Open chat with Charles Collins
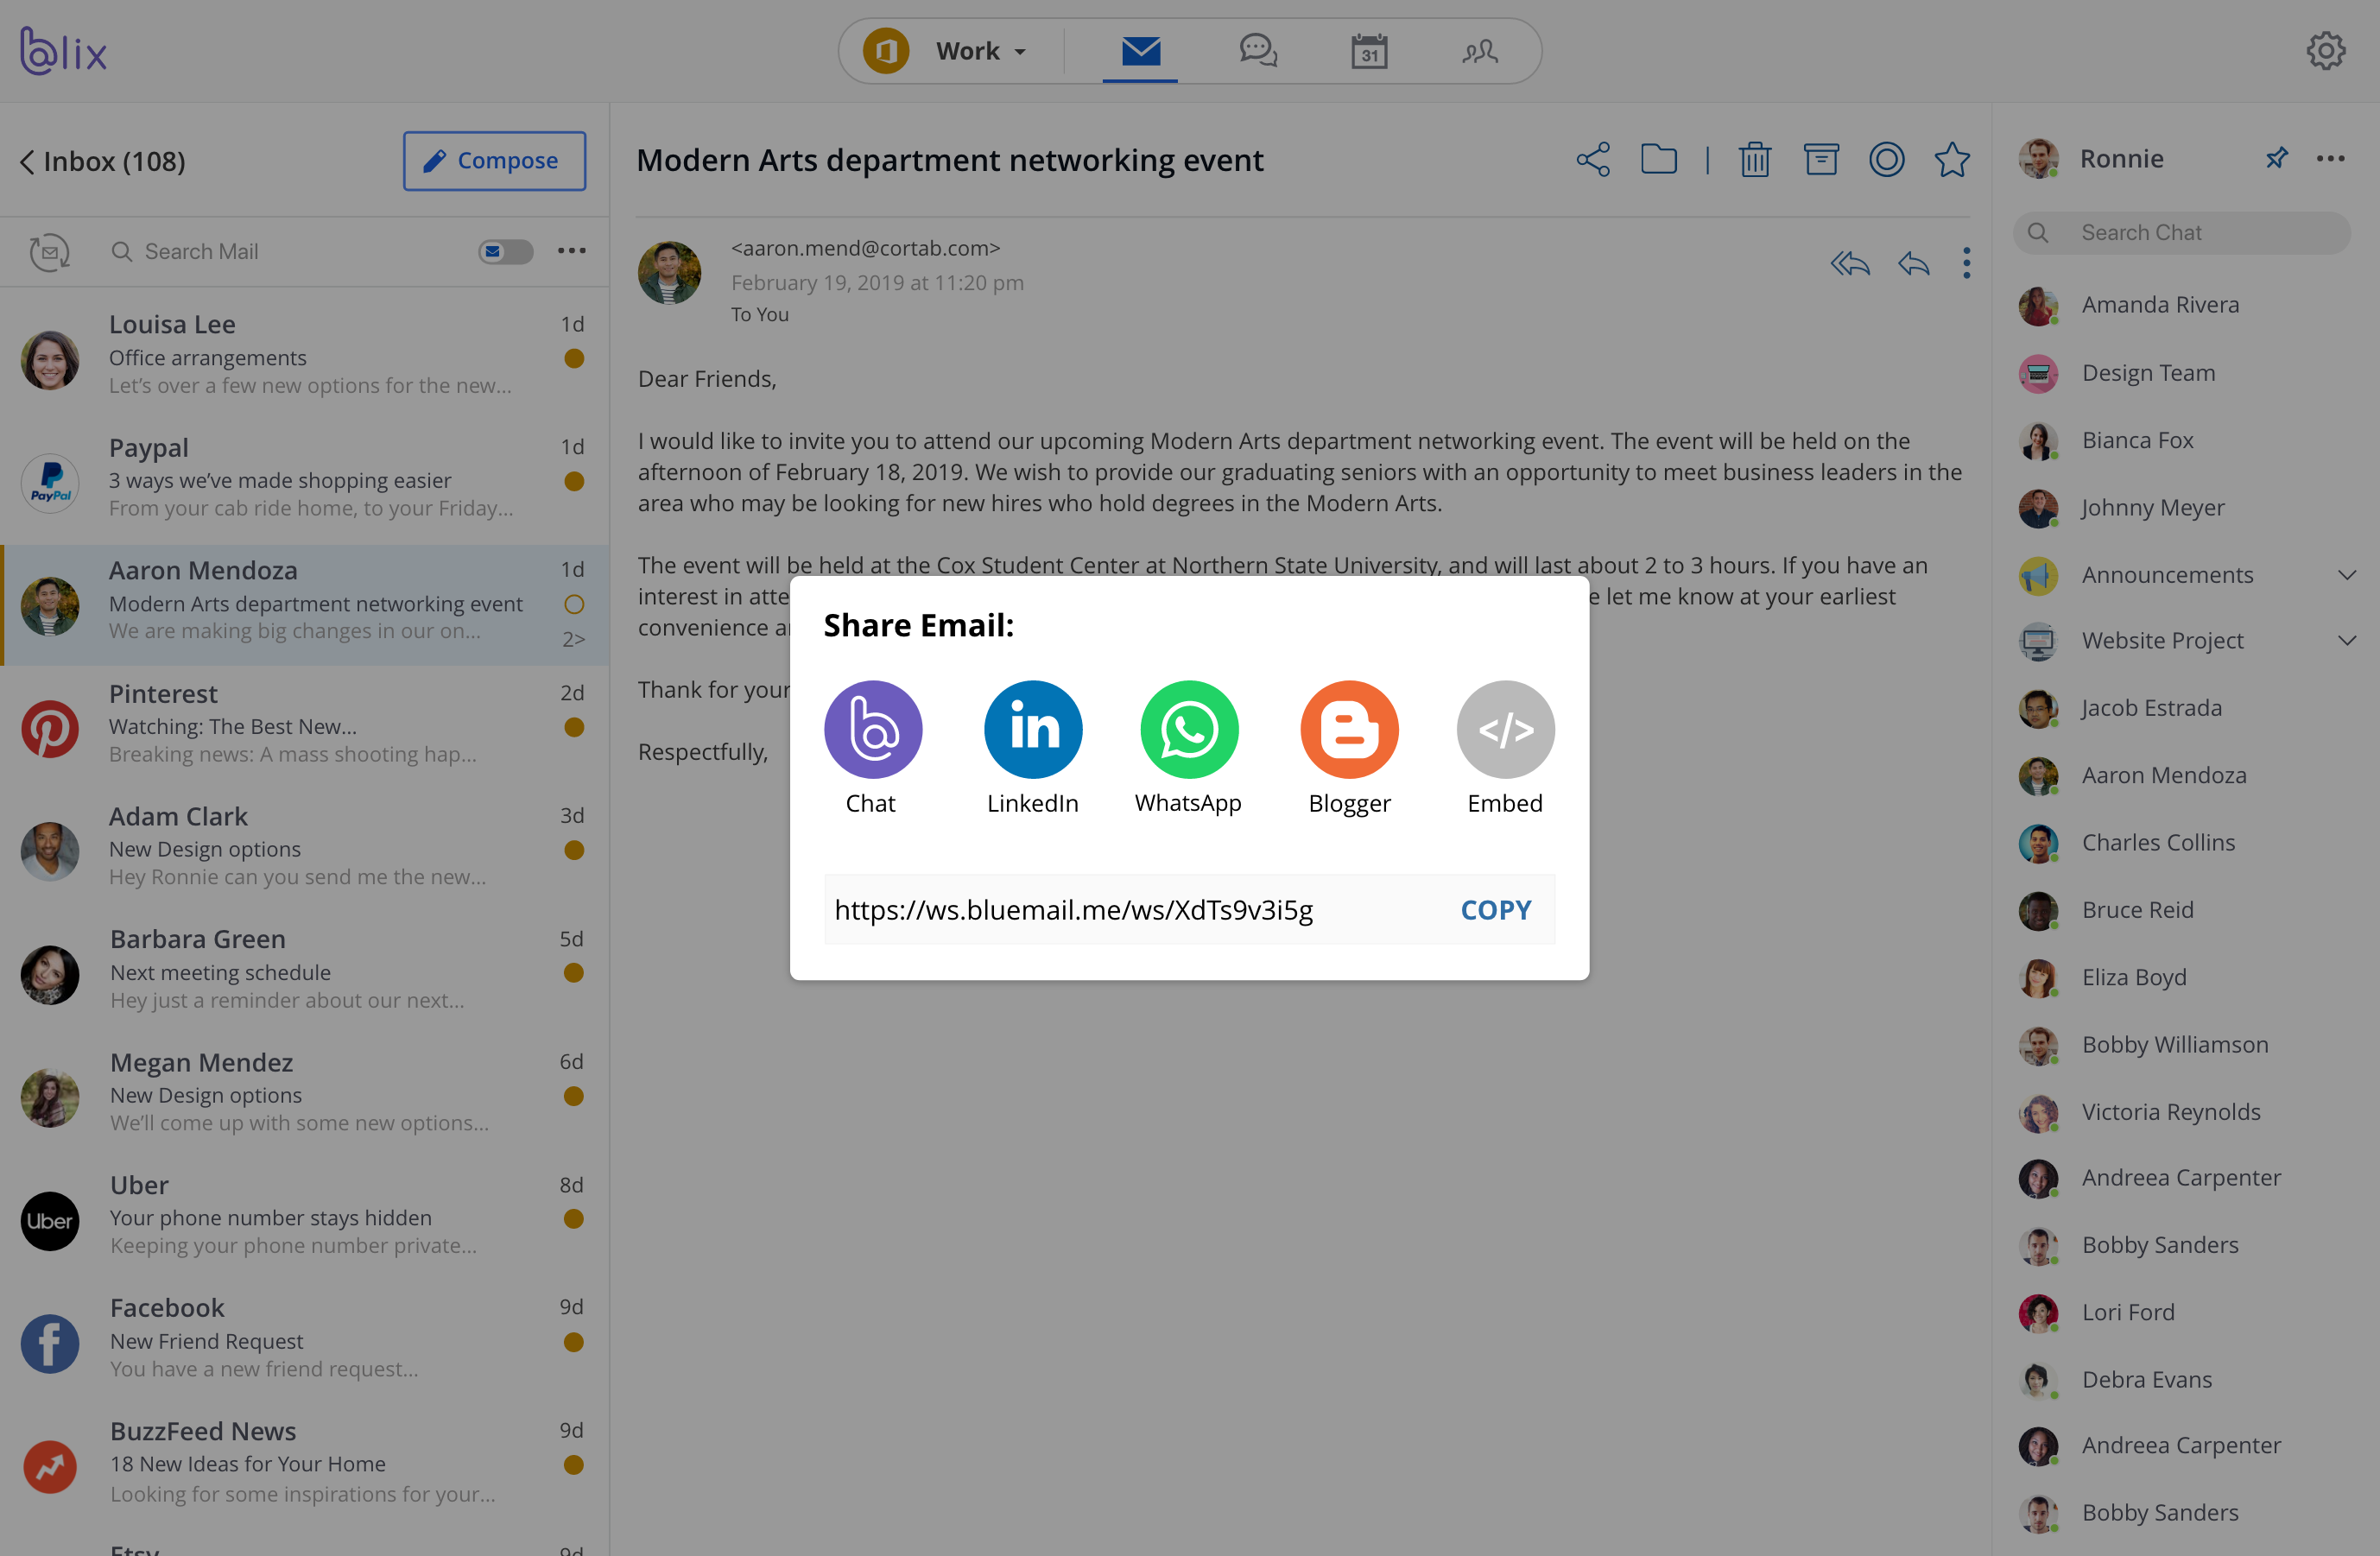 (2185, 843)
